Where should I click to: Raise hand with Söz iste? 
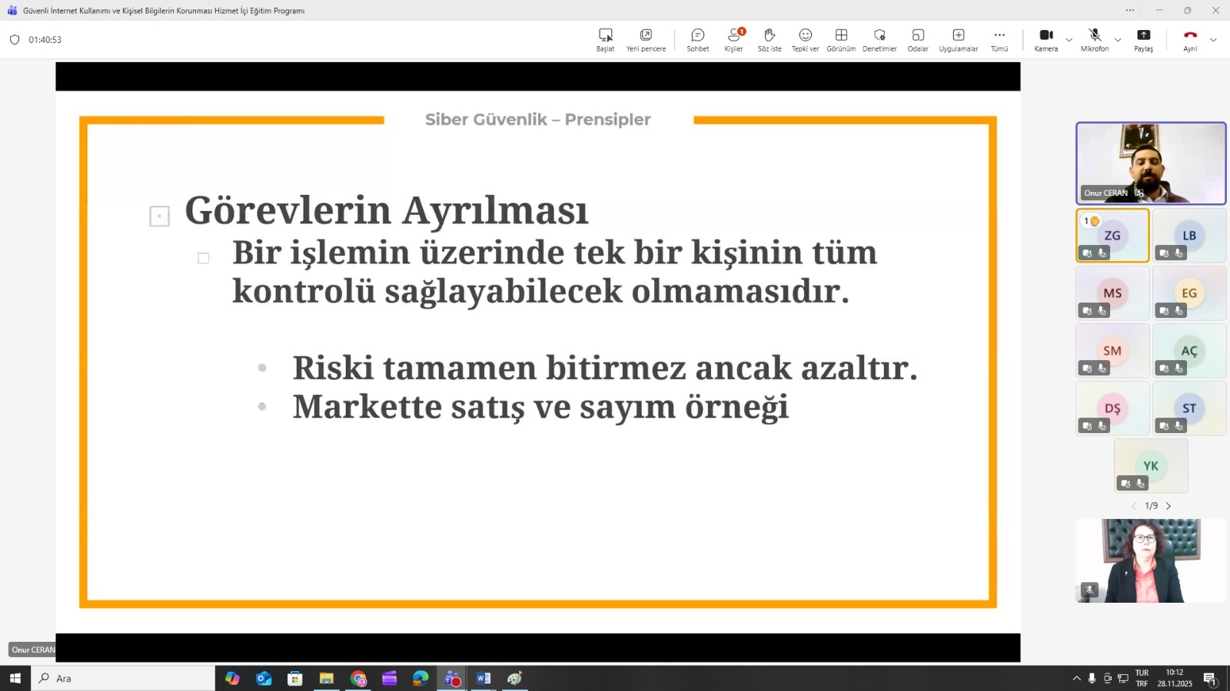point(769,39)
